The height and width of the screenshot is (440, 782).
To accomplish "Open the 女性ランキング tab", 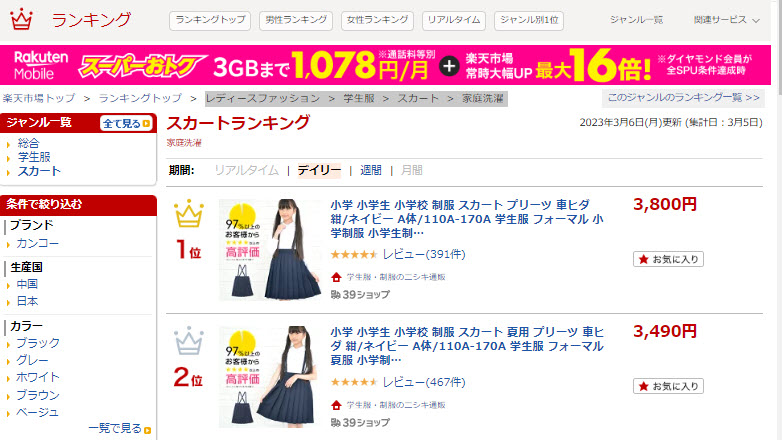I will click(x=377, y=20).
